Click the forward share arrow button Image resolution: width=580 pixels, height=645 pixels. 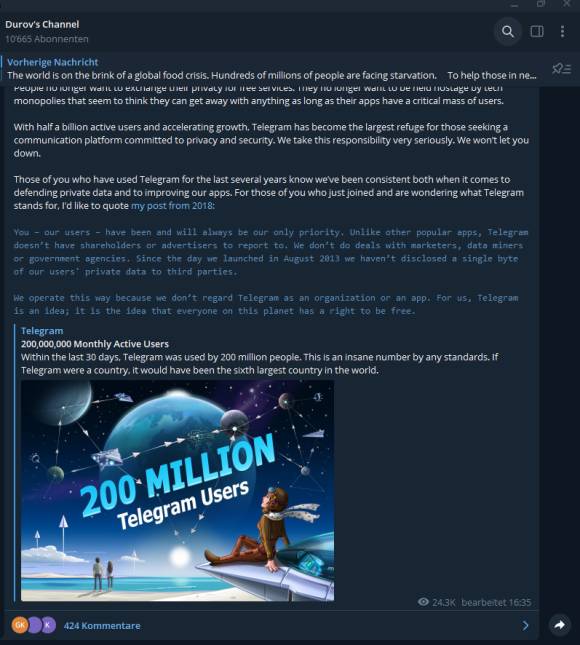[x=560, y=625]
